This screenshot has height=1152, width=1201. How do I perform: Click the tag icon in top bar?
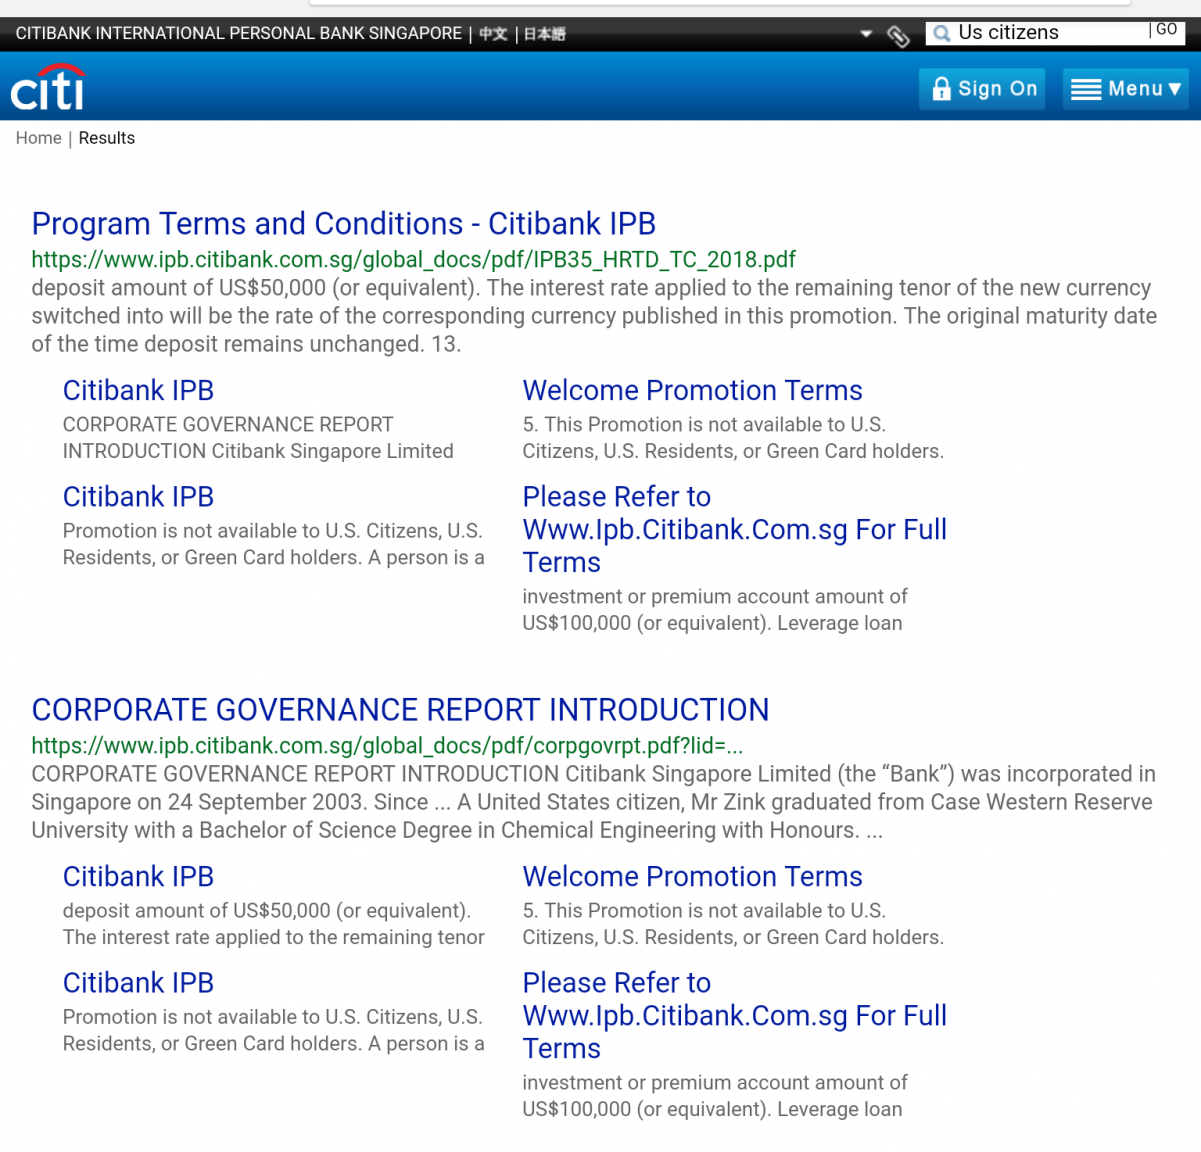coord(898,36)
